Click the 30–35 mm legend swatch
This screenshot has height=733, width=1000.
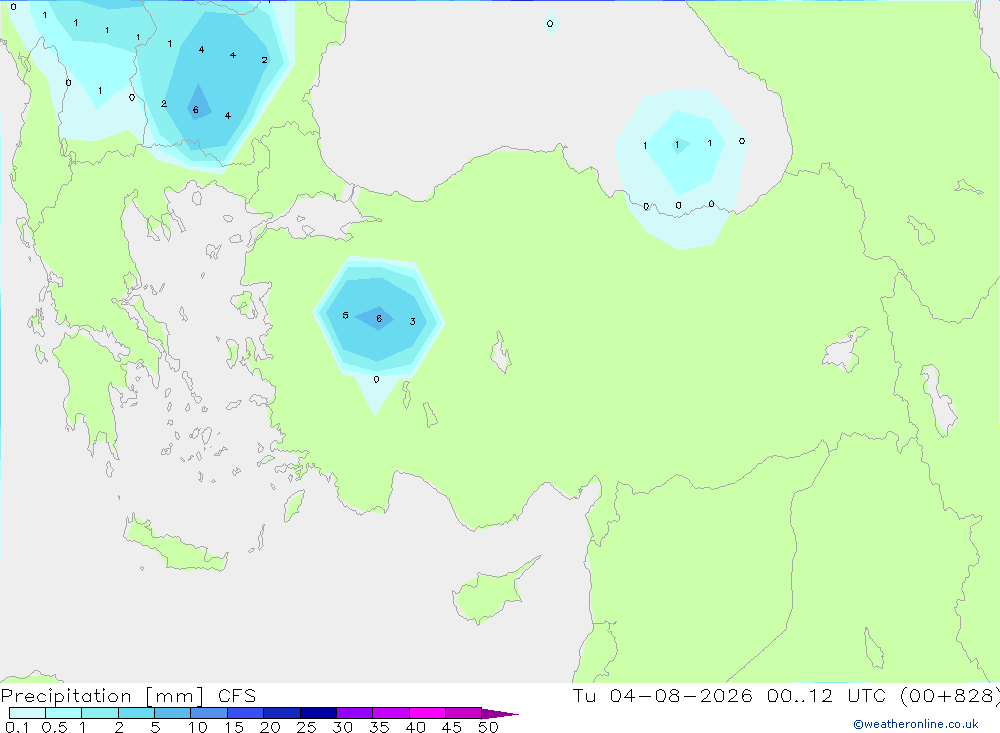coord(354,713)
